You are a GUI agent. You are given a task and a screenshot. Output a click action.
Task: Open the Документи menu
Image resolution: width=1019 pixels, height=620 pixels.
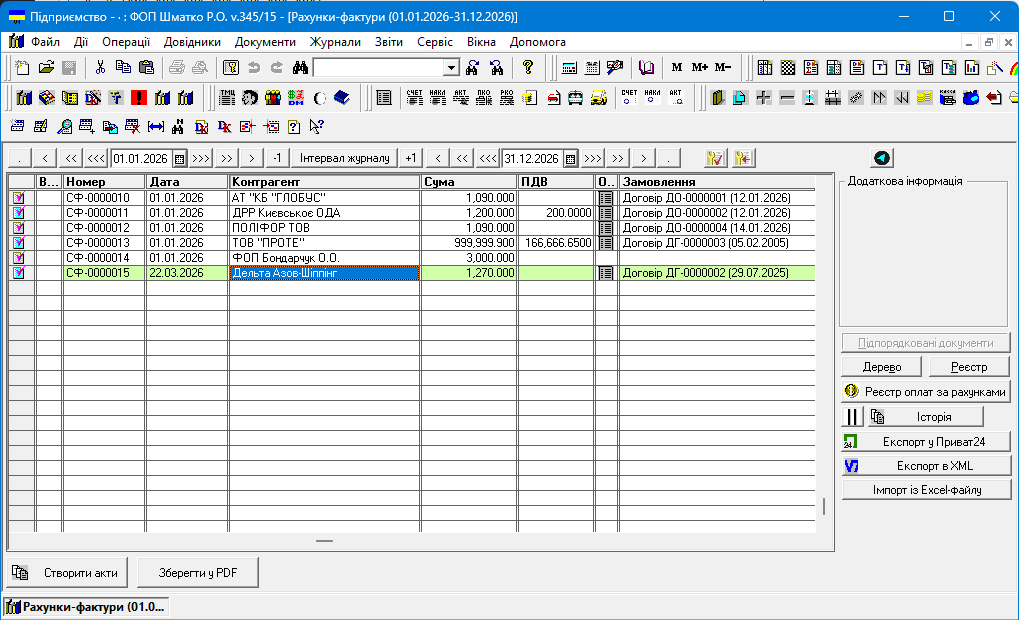265,42
